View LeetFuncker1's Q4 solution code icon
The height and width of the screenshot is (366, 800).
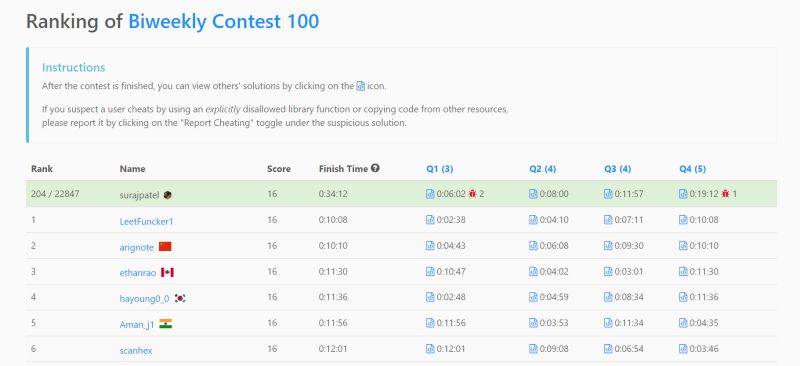pyautogui.click(x=683, y=220)
